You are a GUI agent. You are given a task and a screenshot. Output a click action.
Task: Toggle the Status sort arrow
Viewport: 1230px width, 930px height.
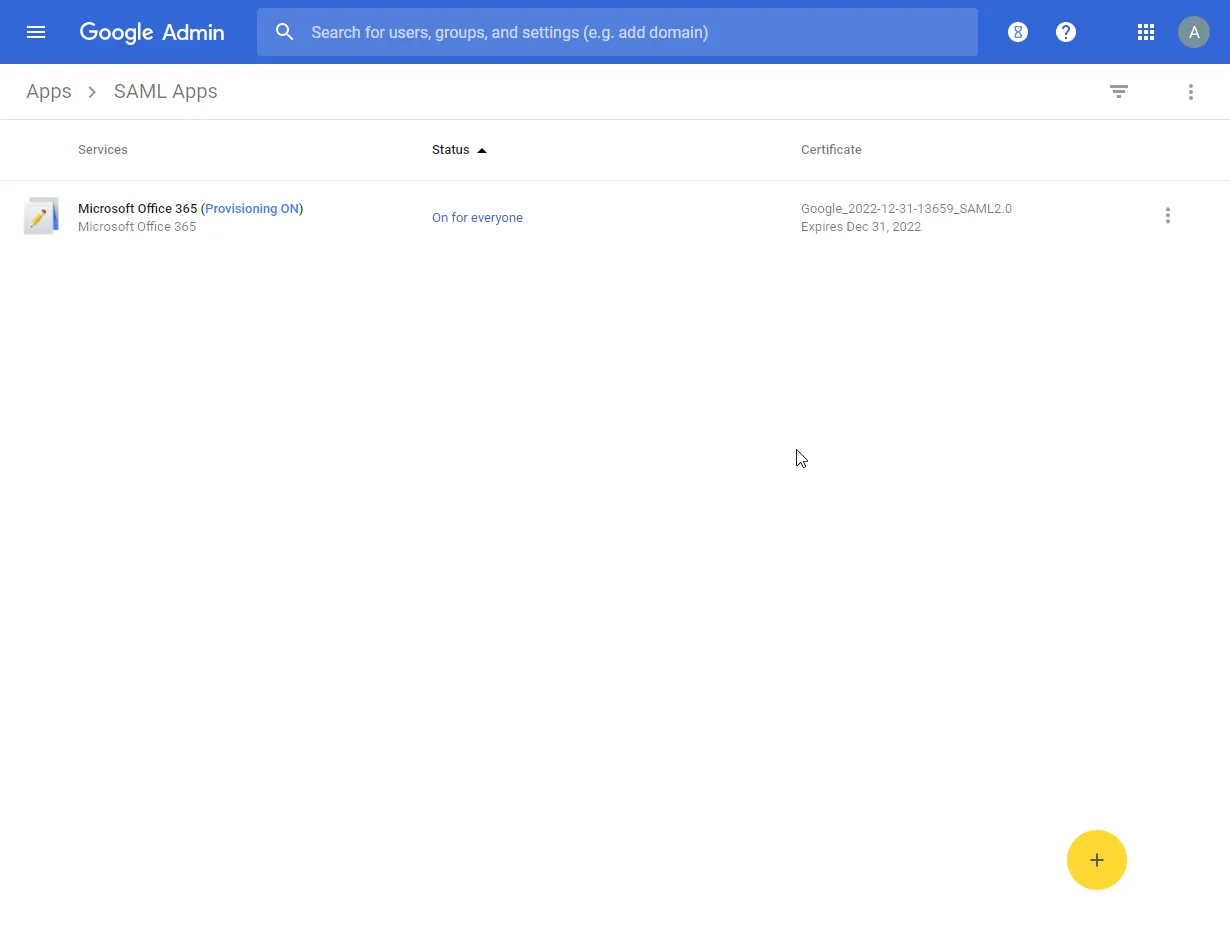click(482, 150)
